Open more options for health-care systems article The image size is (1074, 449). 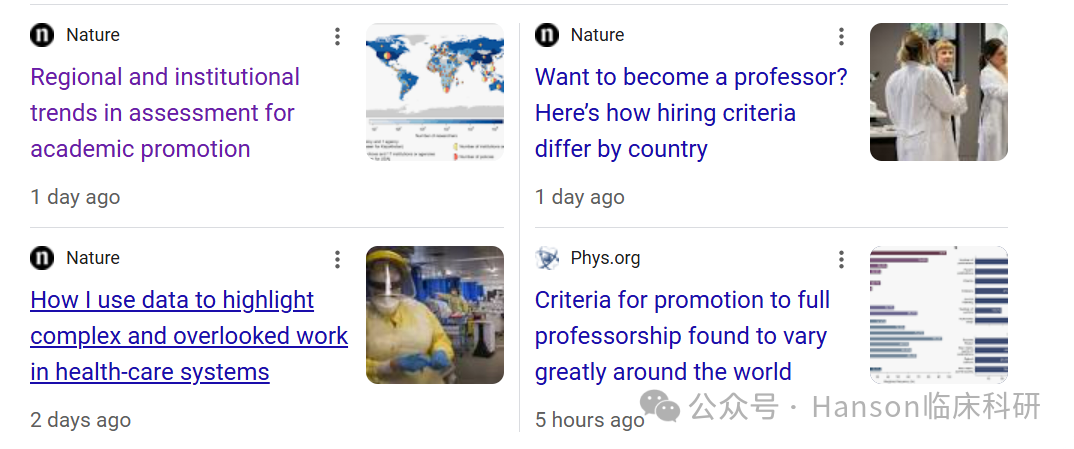tap(337, 259)
